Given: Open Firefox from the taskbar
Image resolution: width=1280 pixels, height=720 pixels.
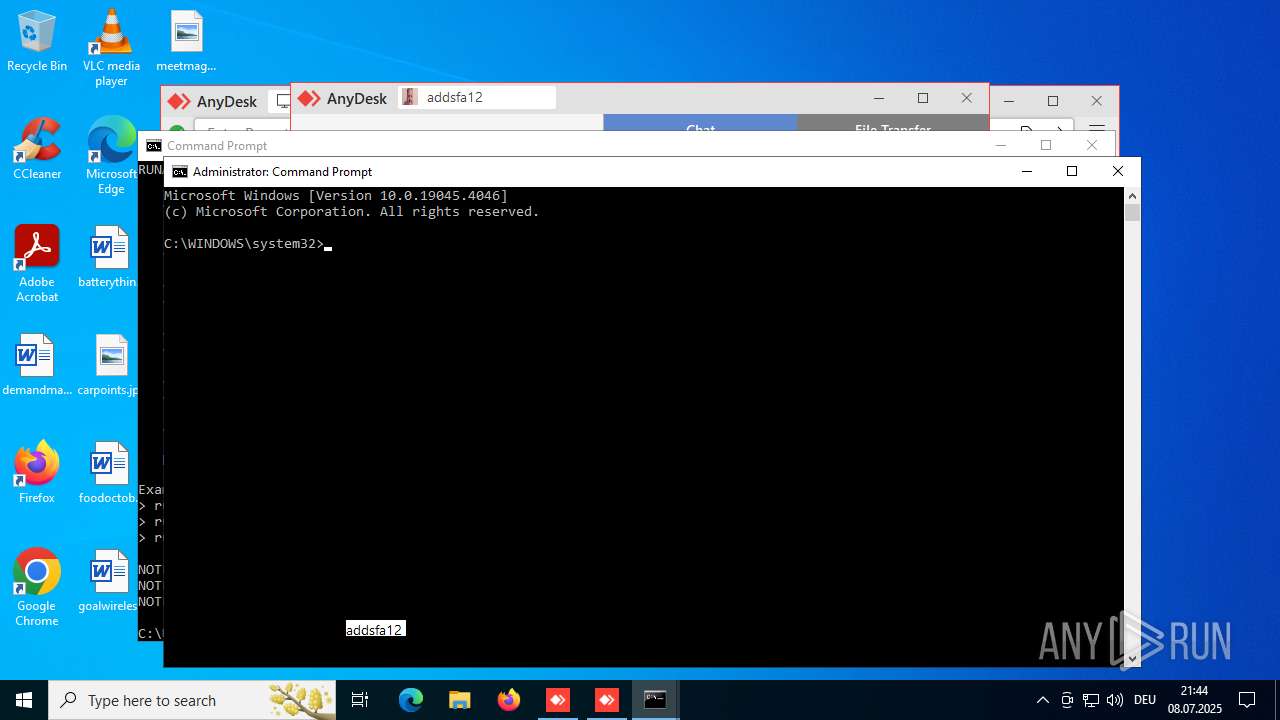Looking at the screenshot, I should 509,700.
